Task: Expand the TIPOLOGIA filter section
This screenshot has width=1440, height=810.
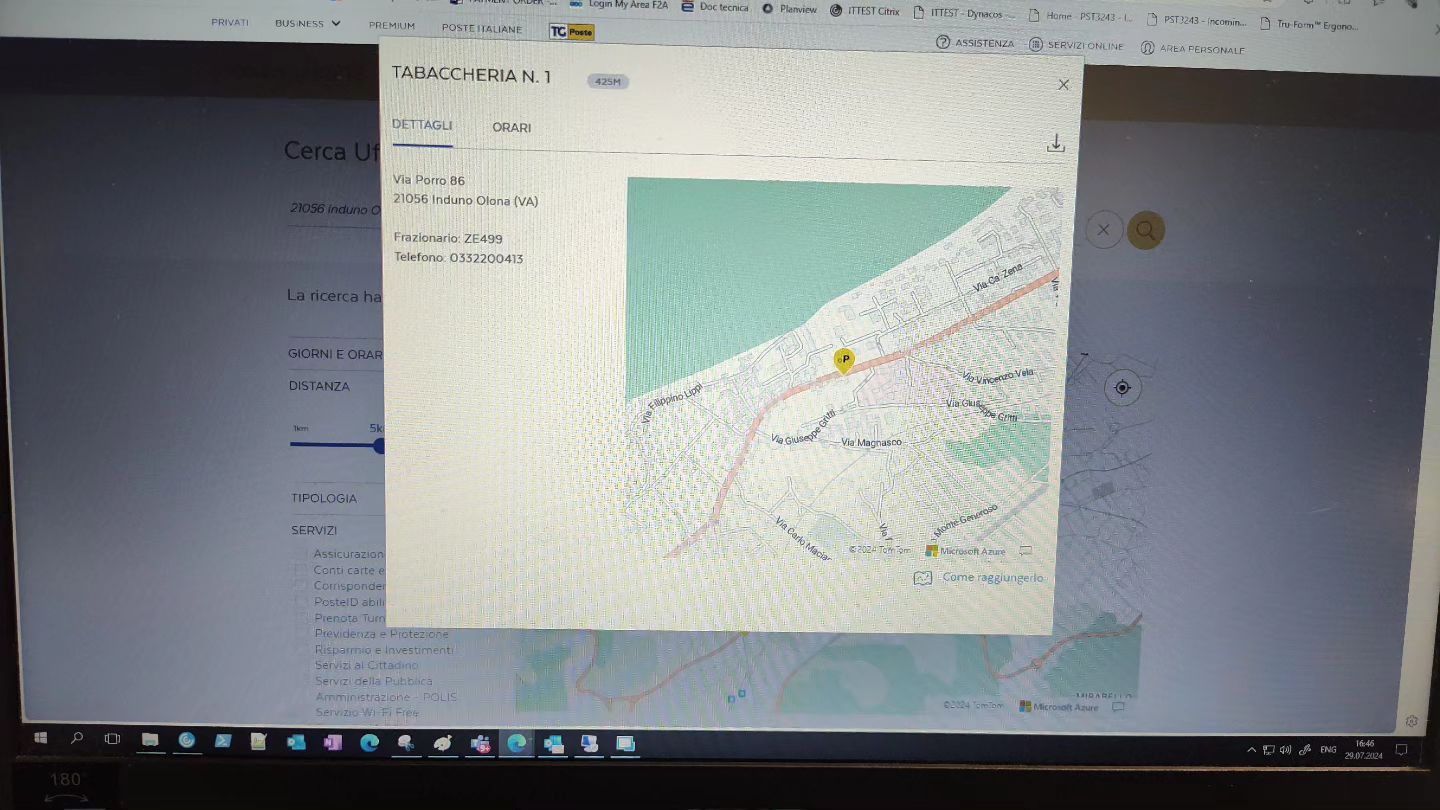Action: [324, 498]
